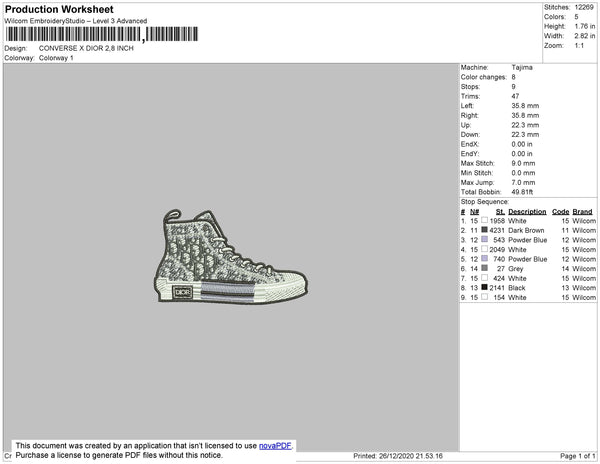Viewport: 600px width, 464px height.
Task: Click stitch count '154' in stop 9
Action: click(x=499, y=297)
